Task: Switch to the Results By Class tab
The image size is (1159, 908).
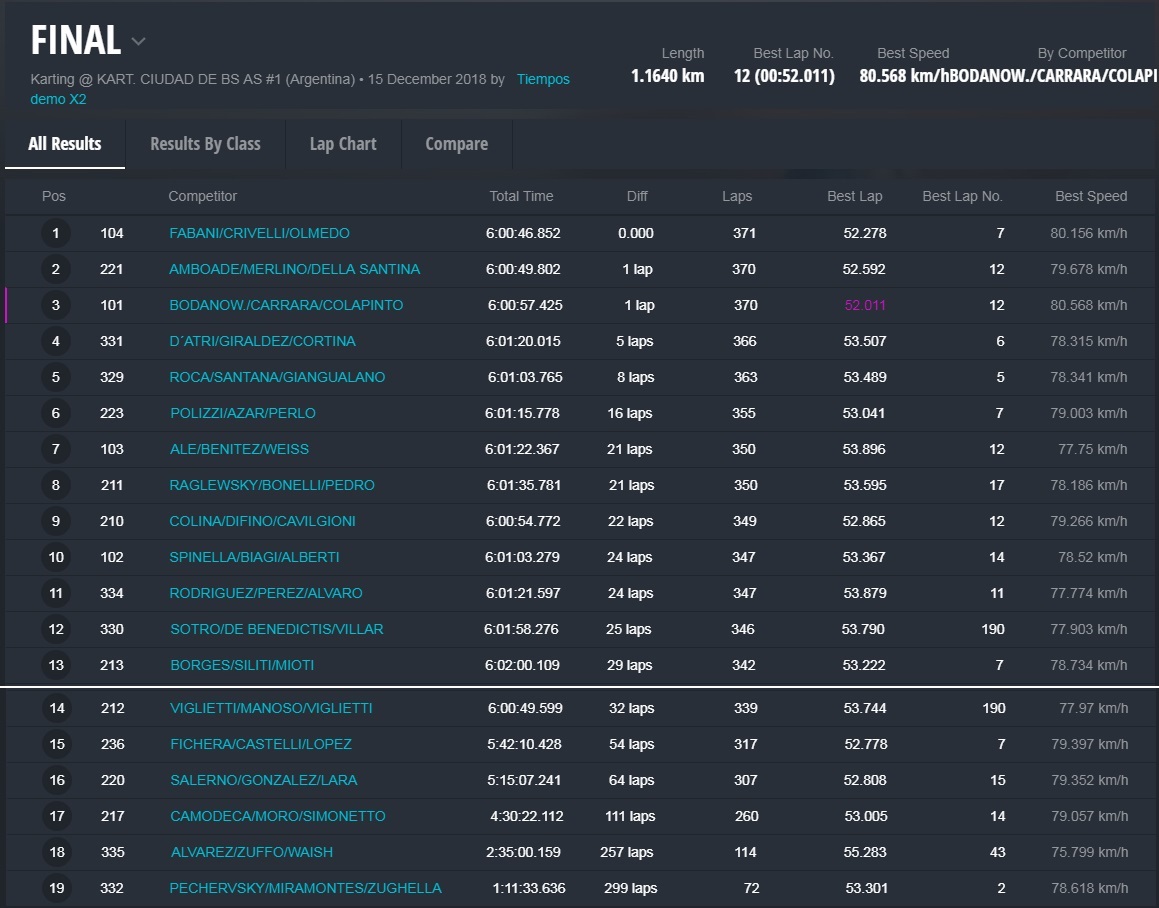Action: tap(205, 144)
